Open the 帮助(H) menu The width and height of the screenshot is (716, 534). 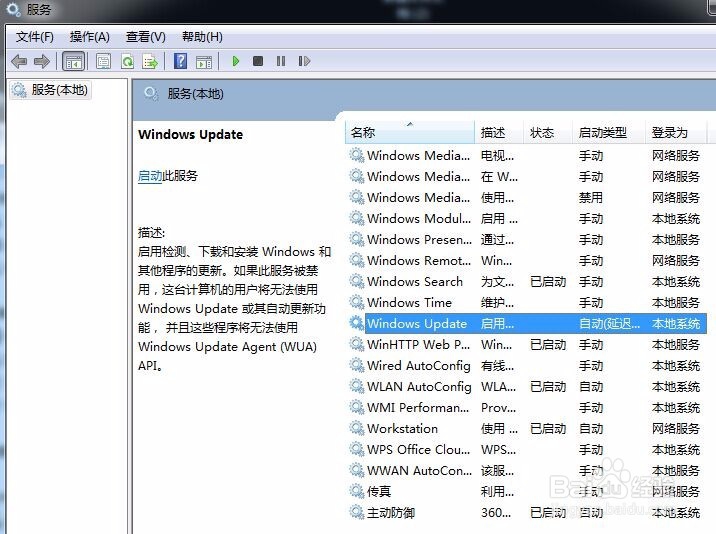click(x=202, y=37)
